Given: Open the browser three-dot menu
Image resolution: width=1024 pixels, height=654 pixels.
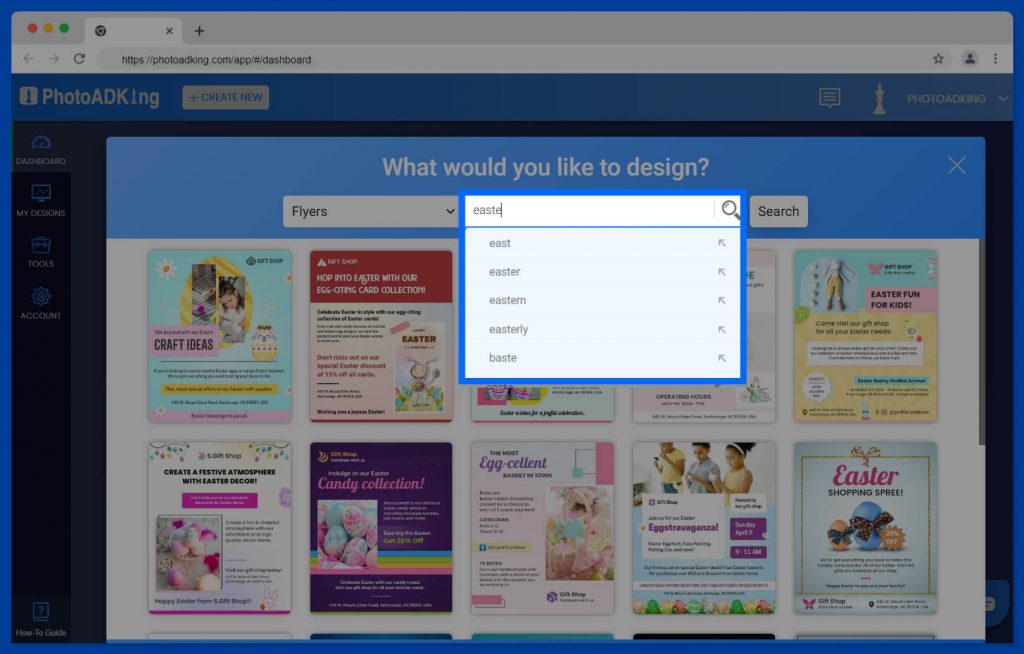Looking at the screenshot, I should tap(995, 59).
